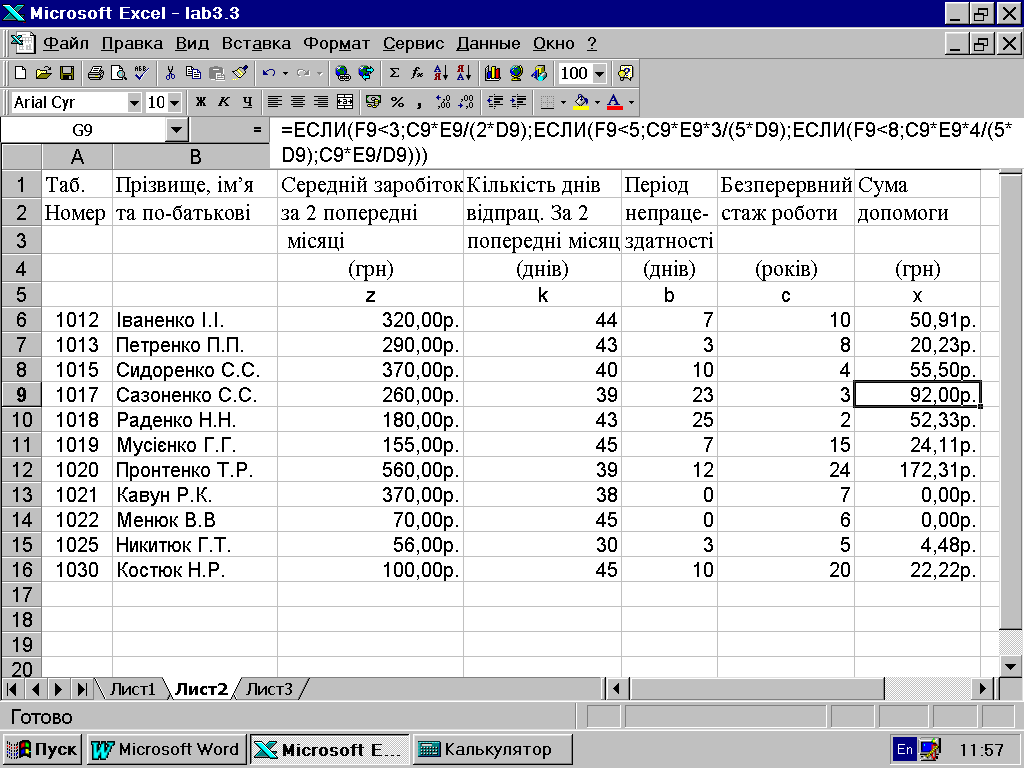Screen dimensions: 1024x768
Task: Toggle underline formatting (Ч)
Action: click(x=248, y=102)
